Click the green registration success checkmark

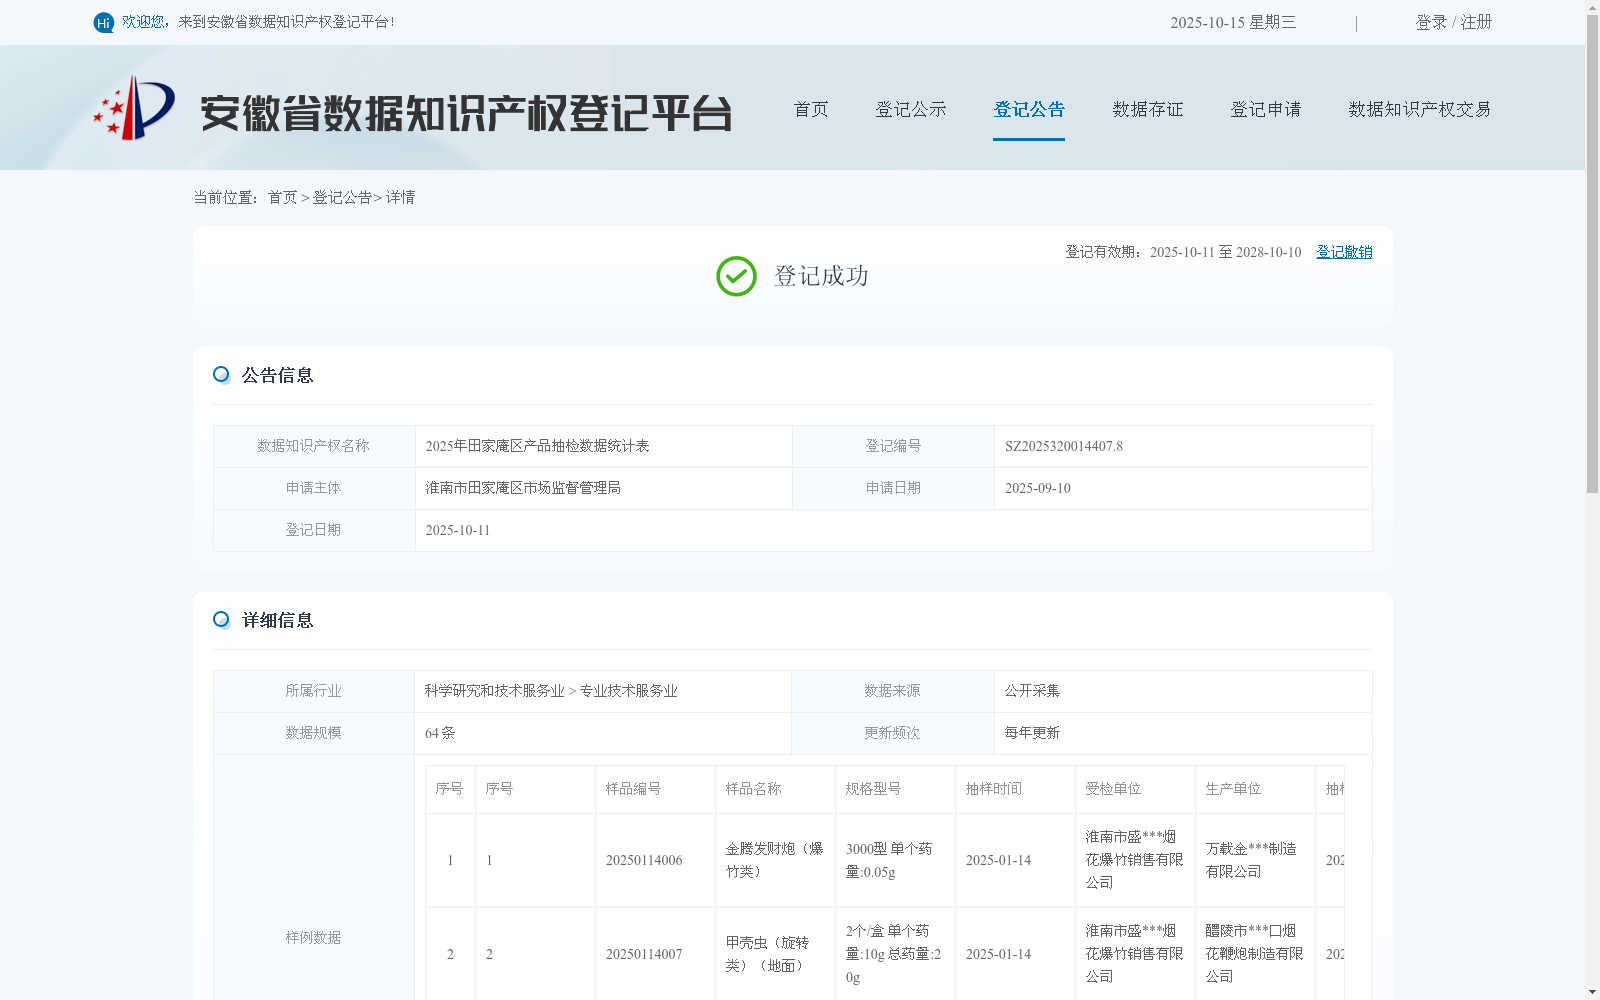(736, 276)
